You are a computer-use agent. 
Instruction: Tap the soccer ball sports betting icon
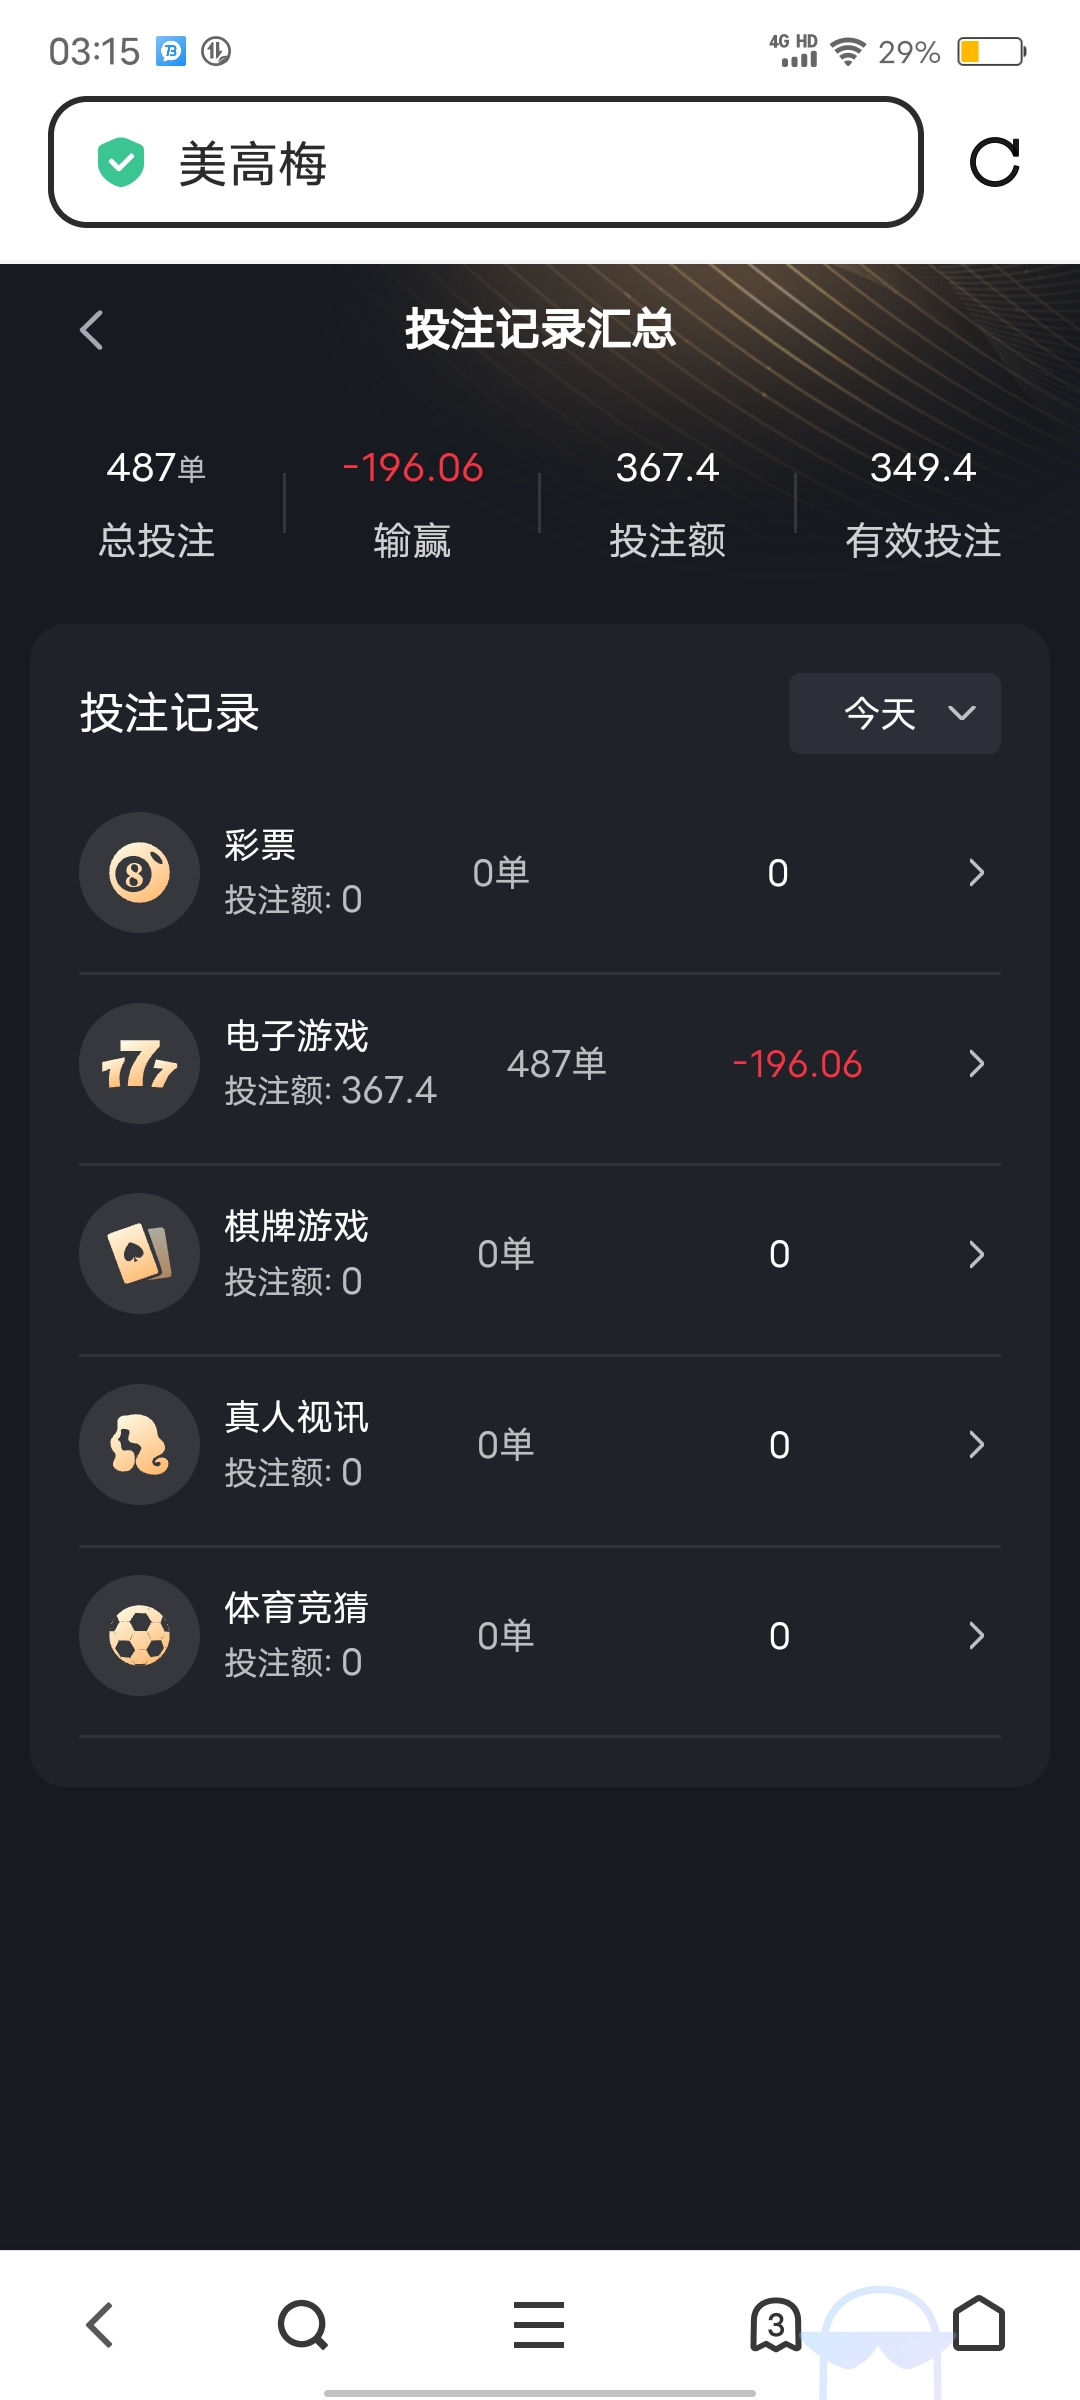139,1636
